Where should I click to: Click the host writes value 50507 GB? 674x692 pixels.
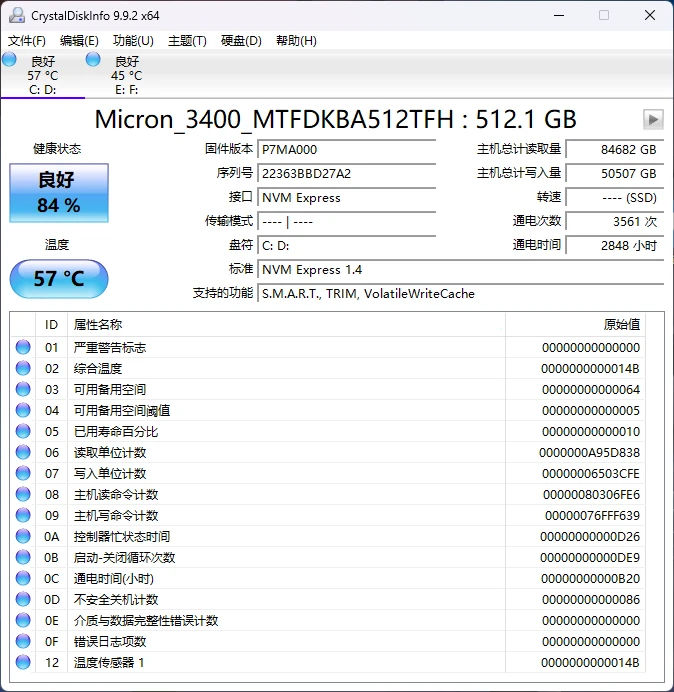pyautogui.click(x=614, y=173)
